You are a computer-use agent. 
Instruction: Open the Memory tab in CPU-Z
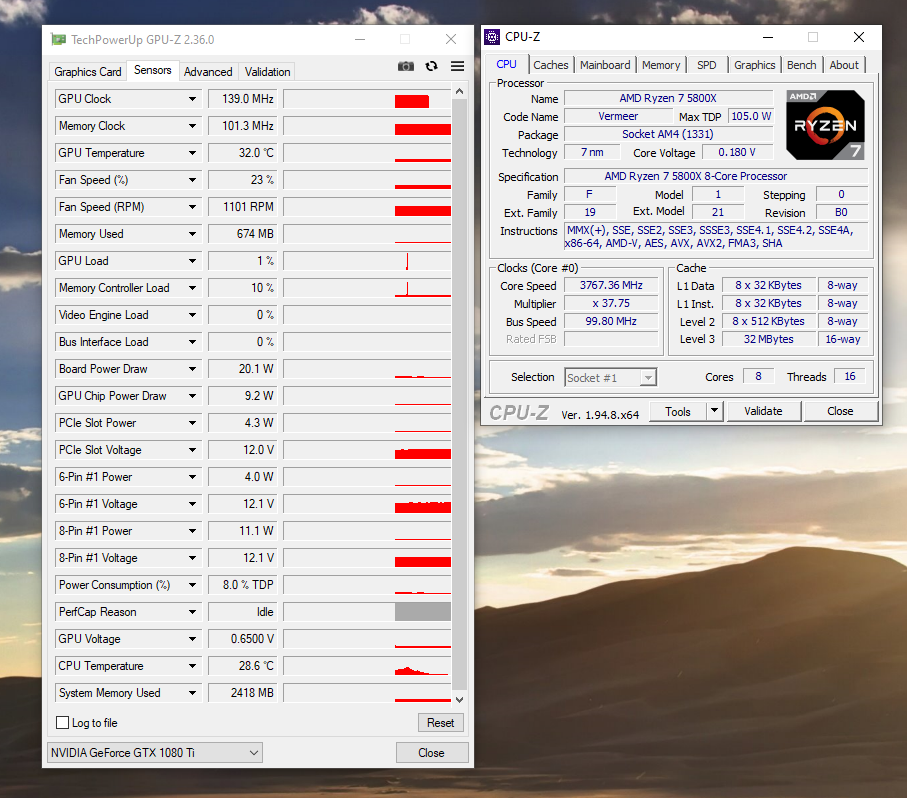pyautogui.click(x=661, y=65)
